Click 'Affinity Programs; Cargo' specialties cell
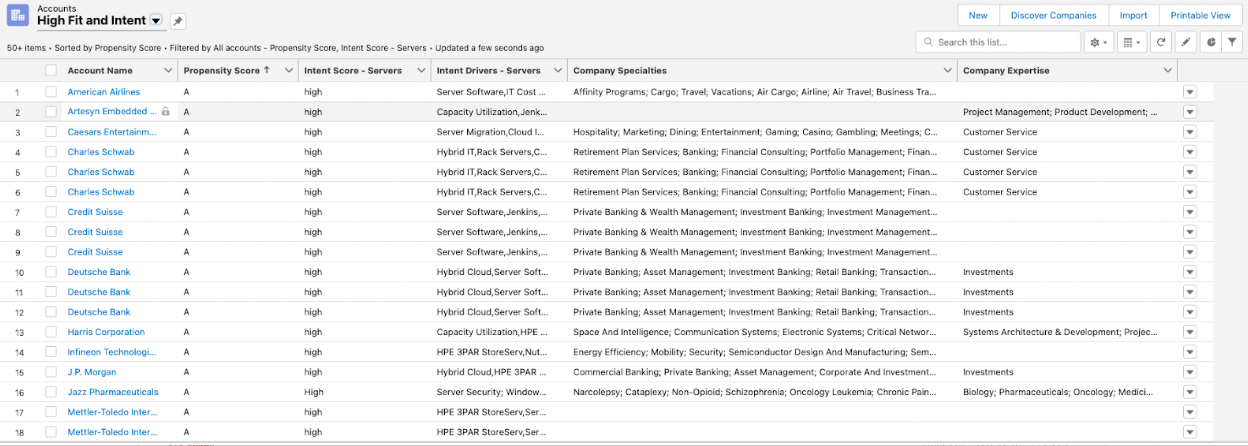The image size is (1248, 446). [x=755, y=92]
